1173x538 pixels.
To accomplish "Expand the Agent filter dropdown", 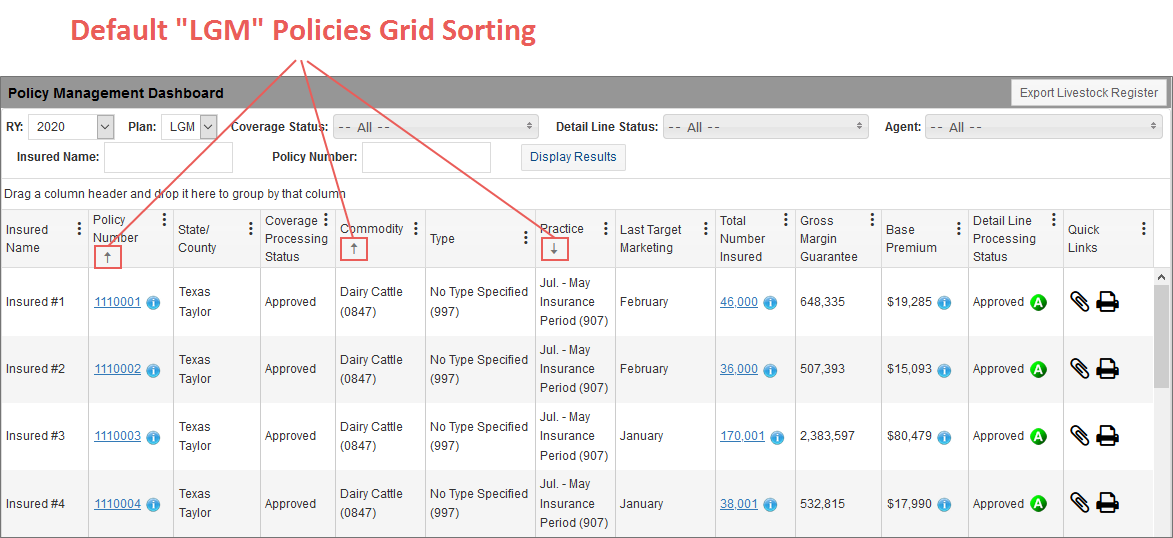I will pos(1043,127).
